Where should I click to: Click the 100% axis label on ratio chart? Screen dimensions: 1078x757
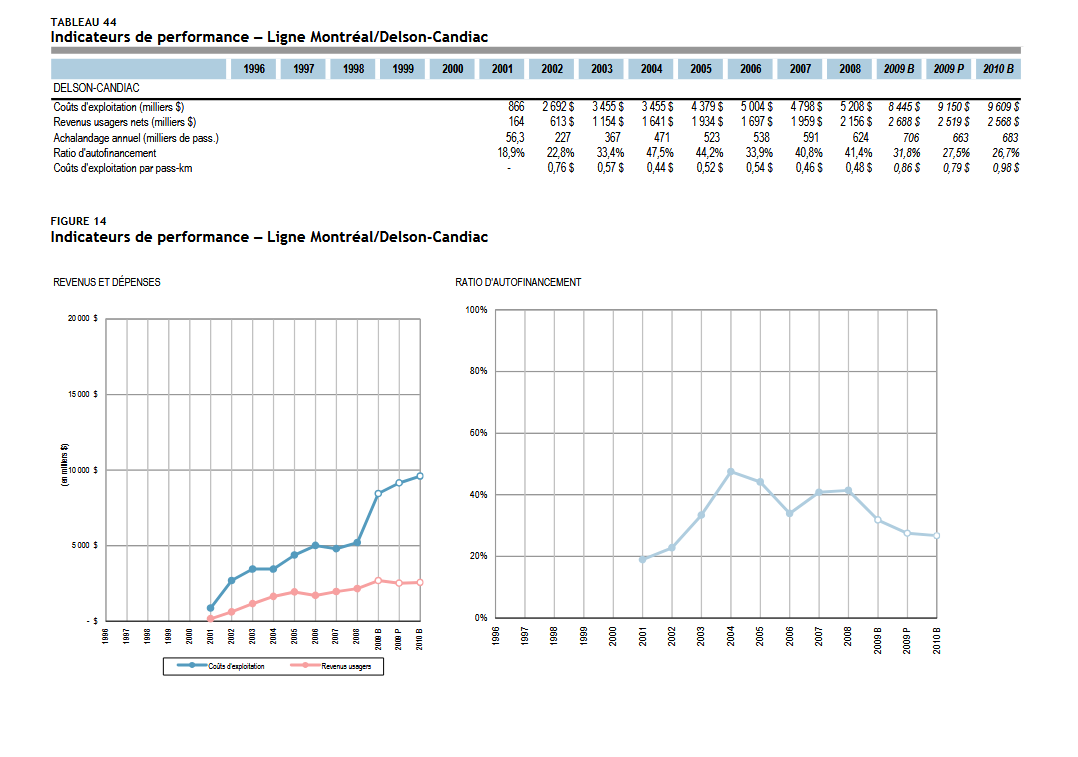pyautogui.click(x=476, y=310)
